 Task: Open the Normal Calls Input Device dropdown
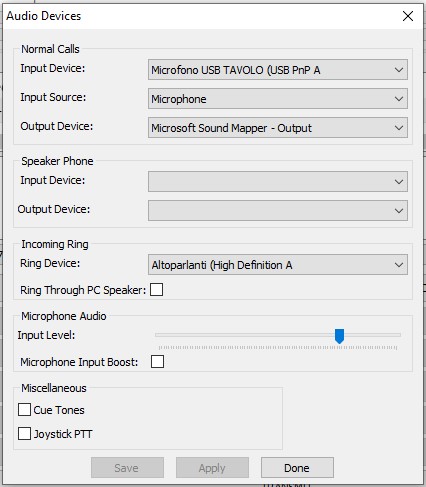[278, 70]
